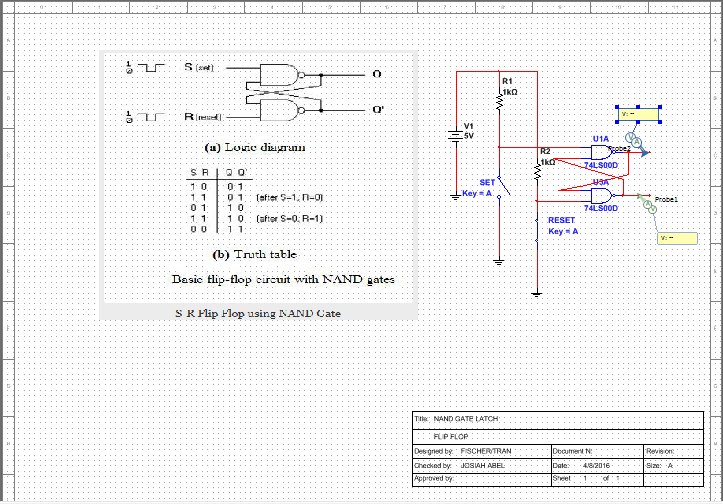723x504 pixels.
Task: Select the Probe2 measurement probe icon
Action: pyautogui.click(x=631, y=143)
